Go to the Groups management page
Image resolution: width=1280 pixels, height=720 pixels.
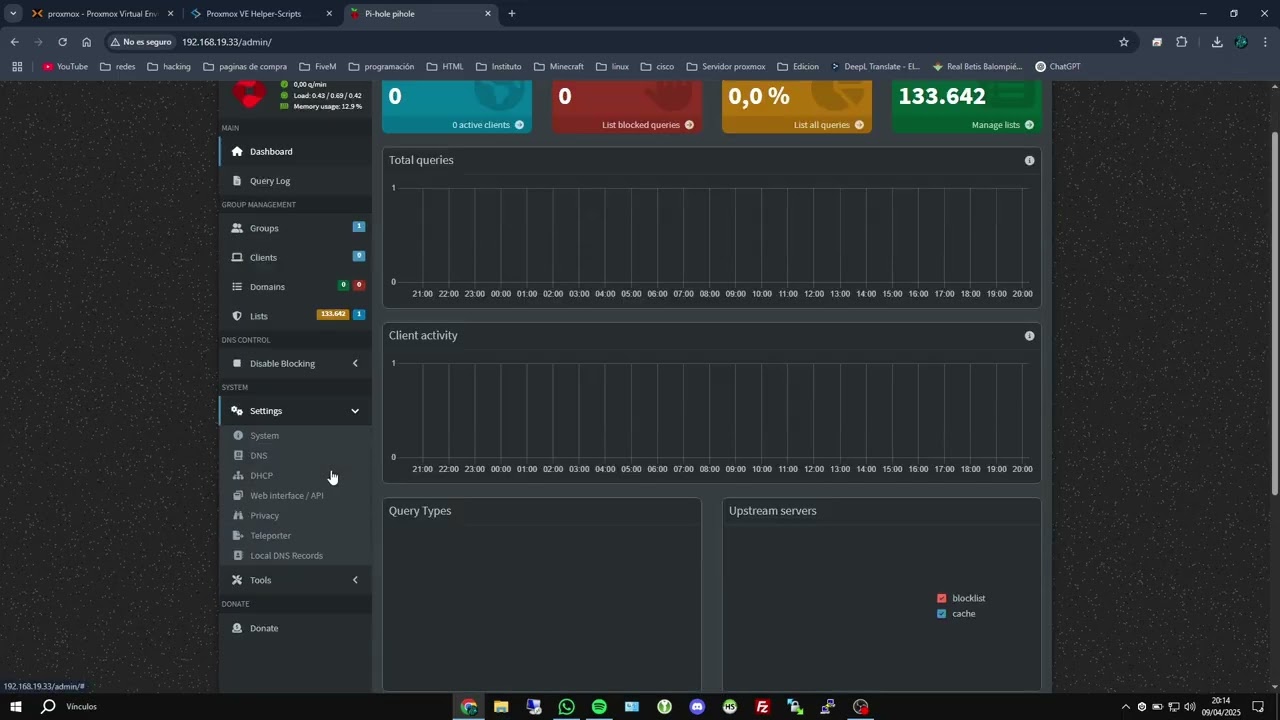tap(295, 228)
